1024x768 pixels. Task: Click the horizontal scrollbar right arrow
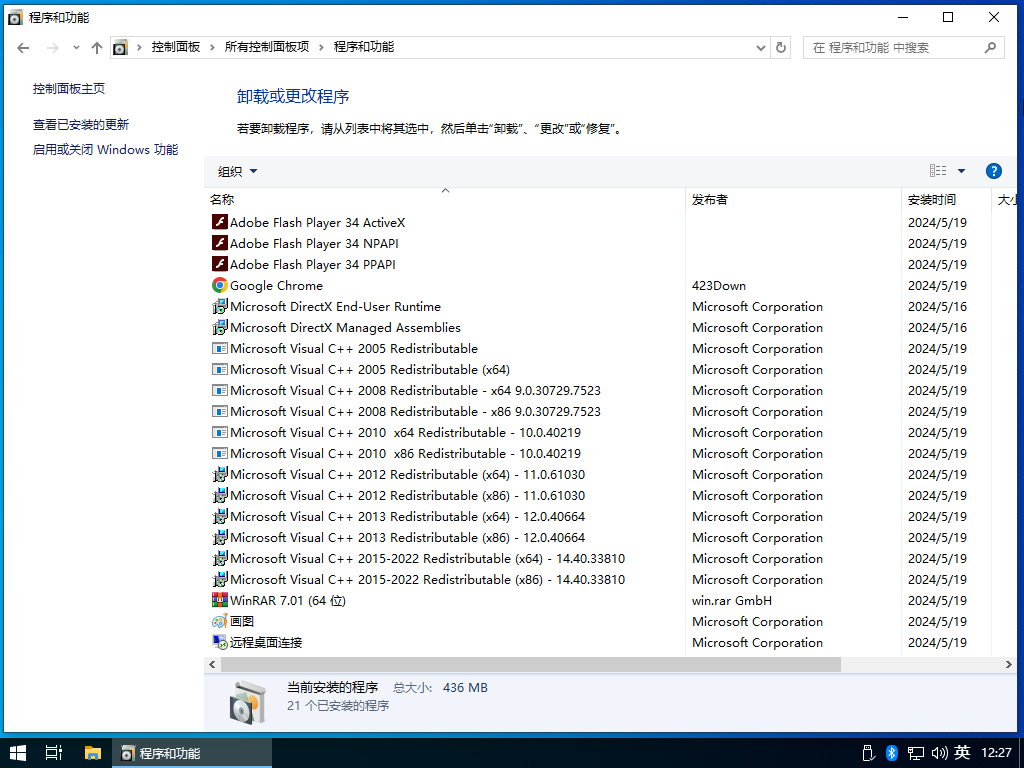pyautogui.click(x=1009, y=664)
